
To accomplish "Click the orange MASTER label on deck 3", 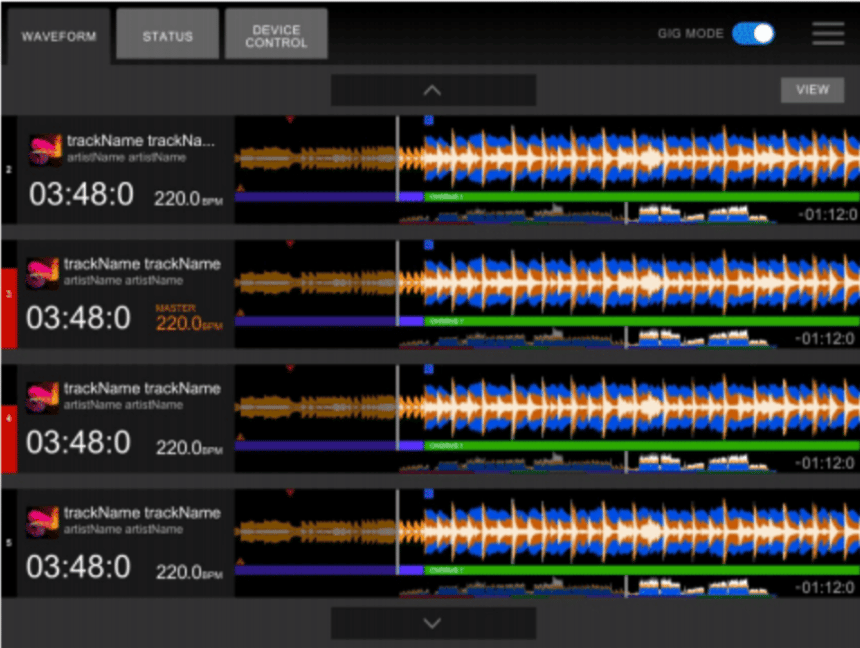I will click(175, 308).
